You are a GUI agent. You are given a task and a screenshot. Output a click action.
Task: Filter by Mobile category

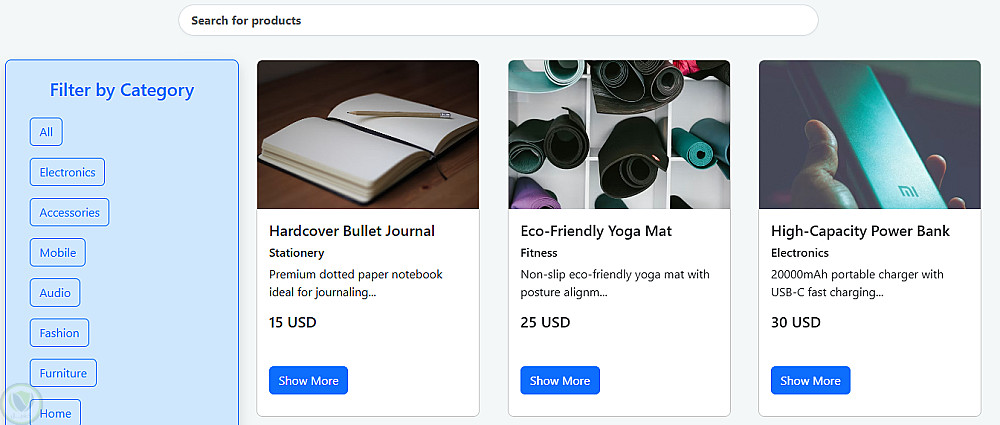(57, 253)
